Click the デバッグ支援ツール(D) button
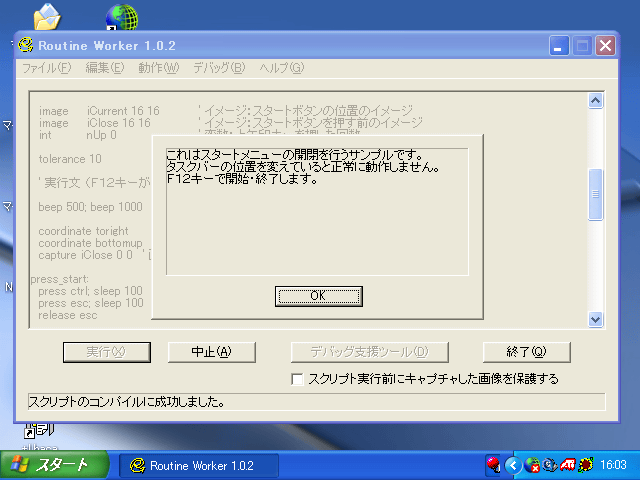The width and height of the screenshot is (640, 480). point(369,352)
